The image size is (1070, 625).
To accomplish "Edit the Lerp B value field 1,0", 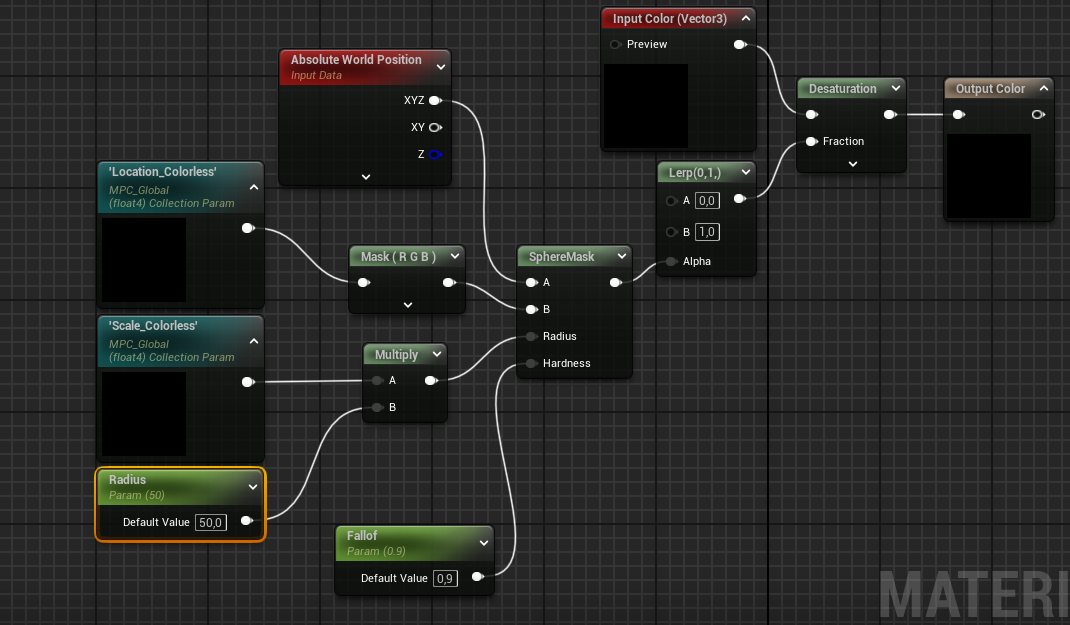I will tap(707, 232).
